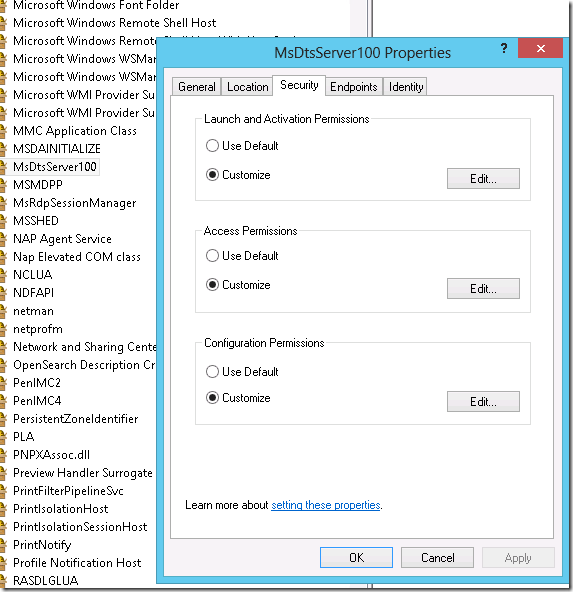This screenshot has height=592, width=573.
Task: Edit Launch and Activation Permissions
Action: 483,179
